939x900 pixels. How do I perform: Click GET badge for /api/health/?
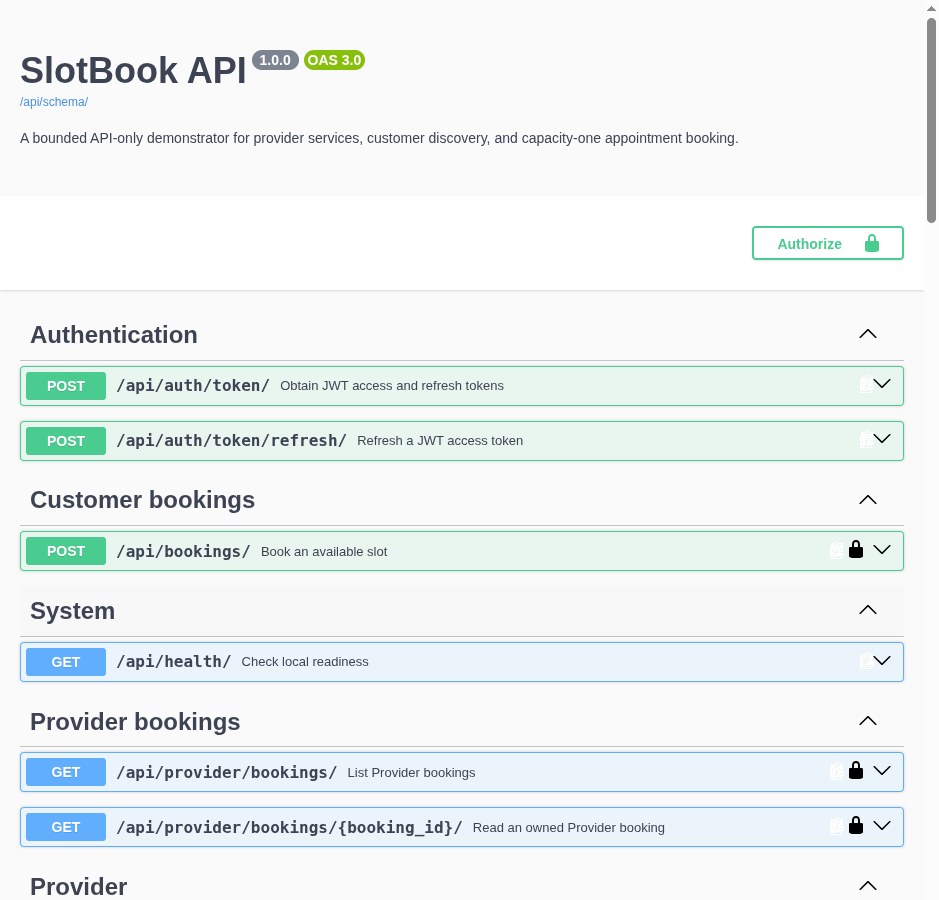pos(66,662)
